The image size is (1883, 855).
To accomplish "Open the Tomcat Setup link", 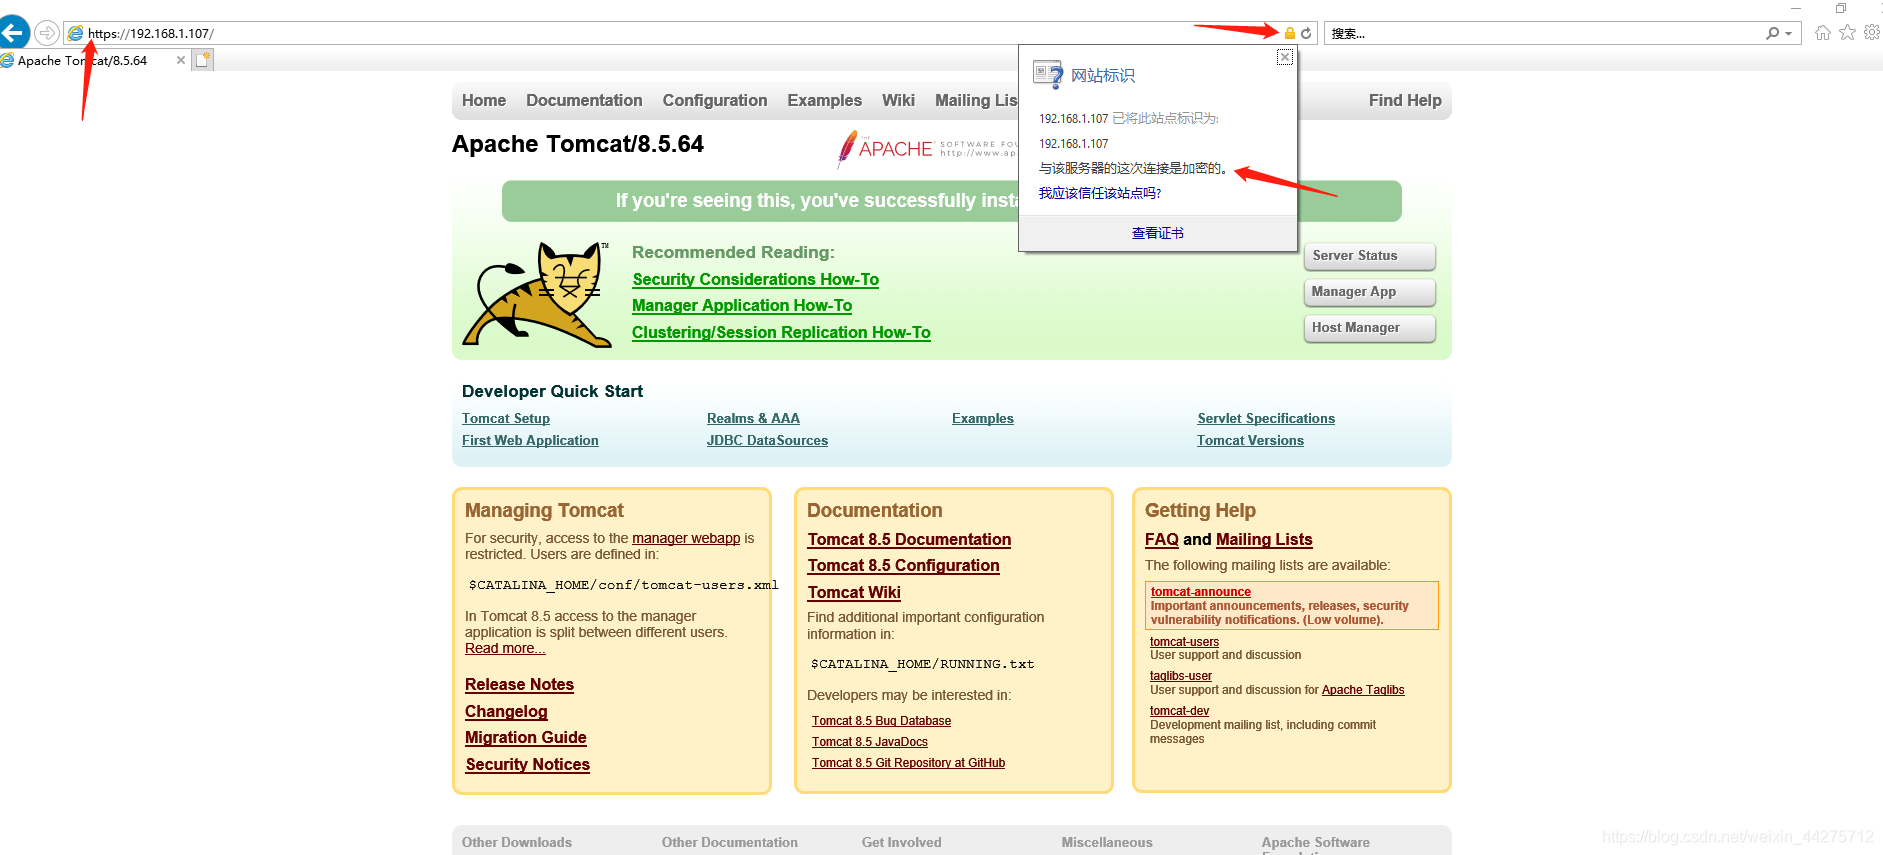I will [506, 419].
